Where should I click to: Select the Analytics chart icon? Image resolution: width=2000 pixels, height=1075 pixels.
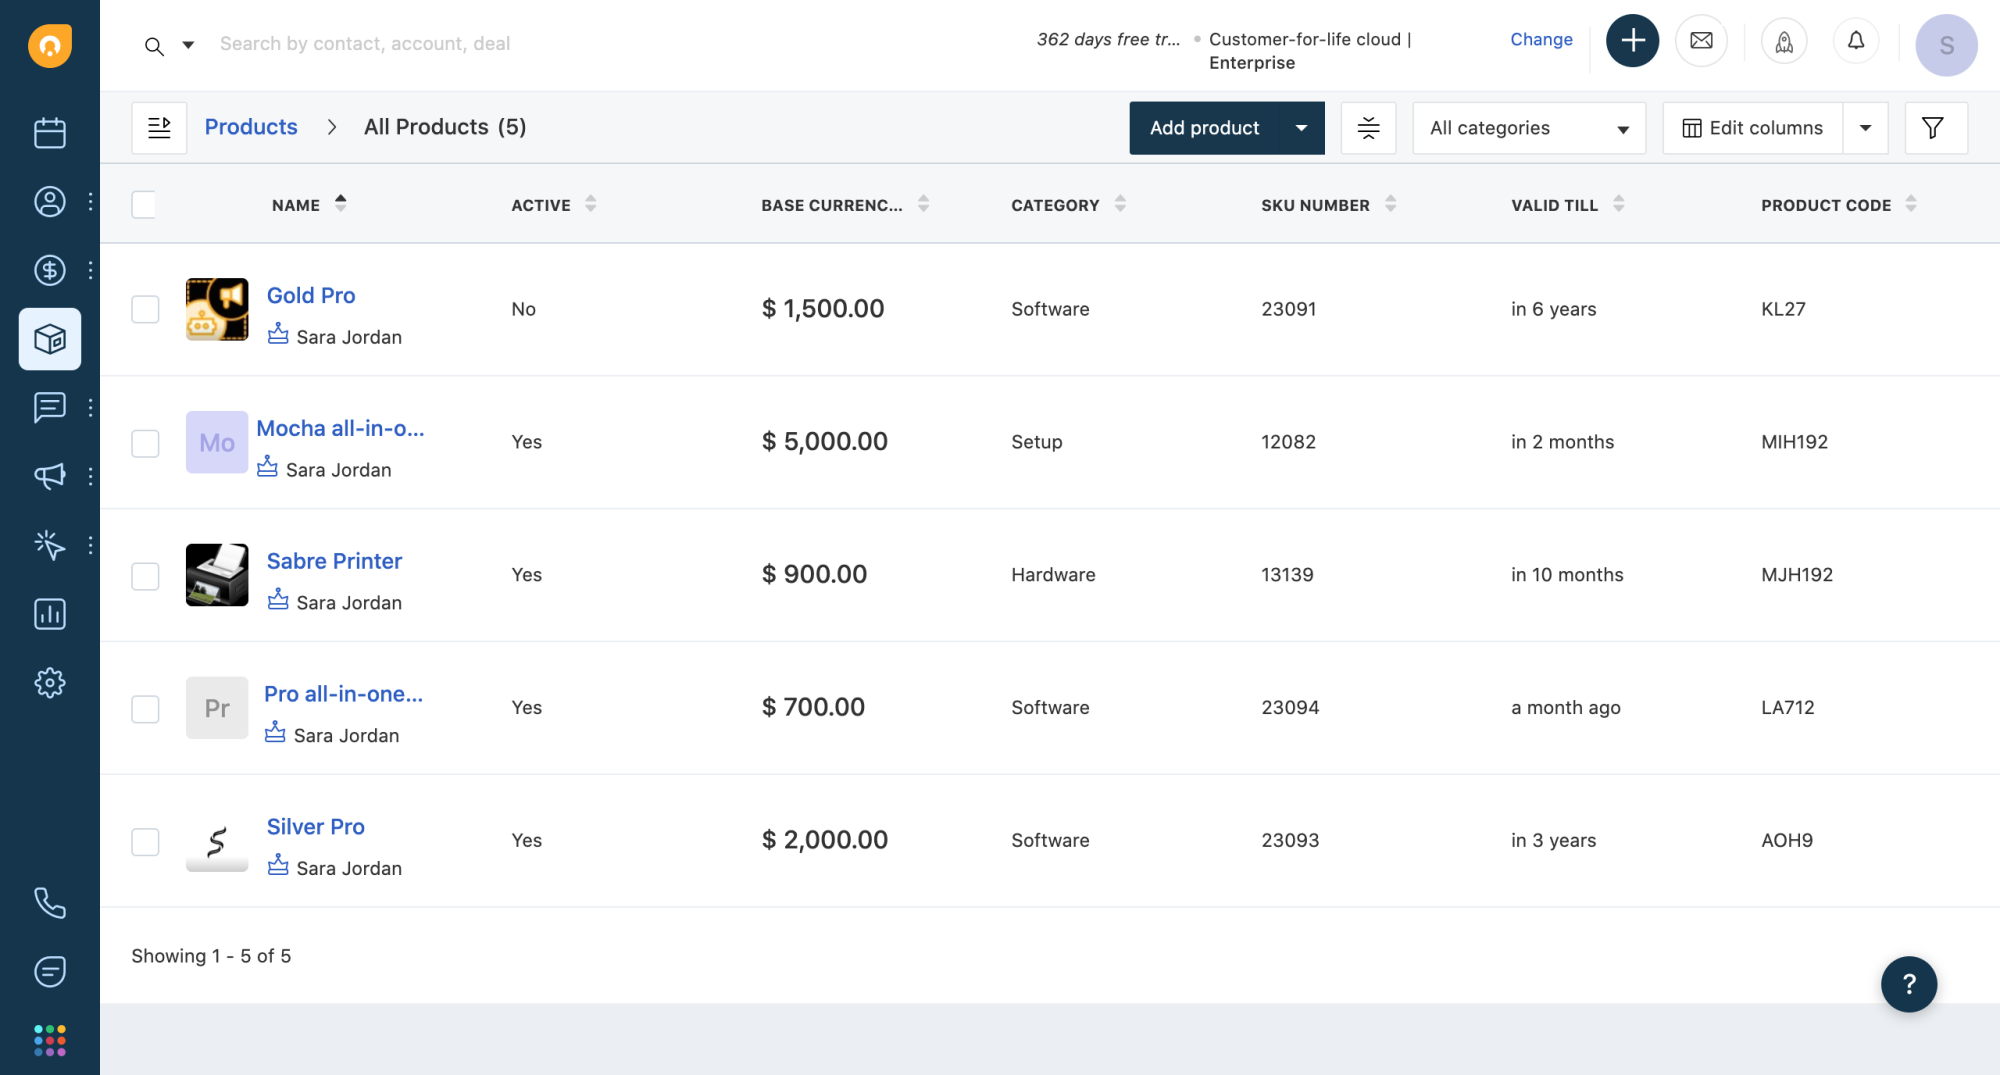click(x=50, y=613)
